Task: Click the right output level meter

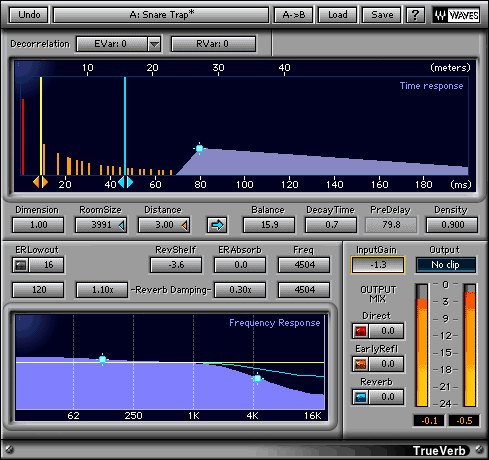Action: click(470, 345)
